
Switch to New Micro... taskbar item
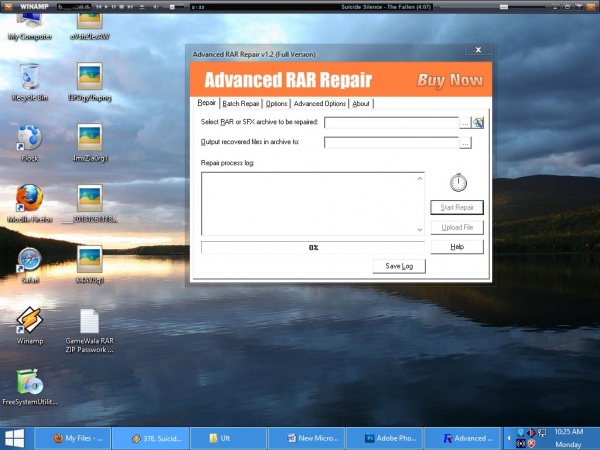coord(307,439)
